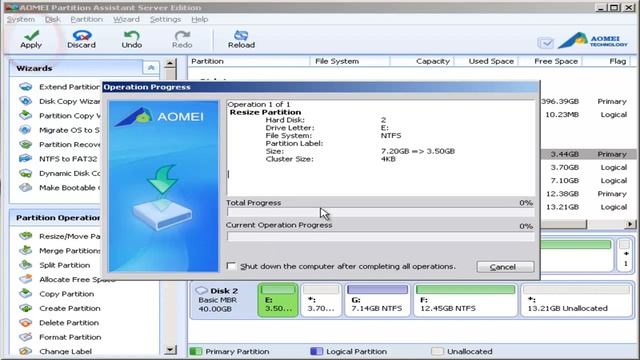Click the Disk 2 drive icon
Viewport: 640px width, 360px height.
[x=202, y=291]
